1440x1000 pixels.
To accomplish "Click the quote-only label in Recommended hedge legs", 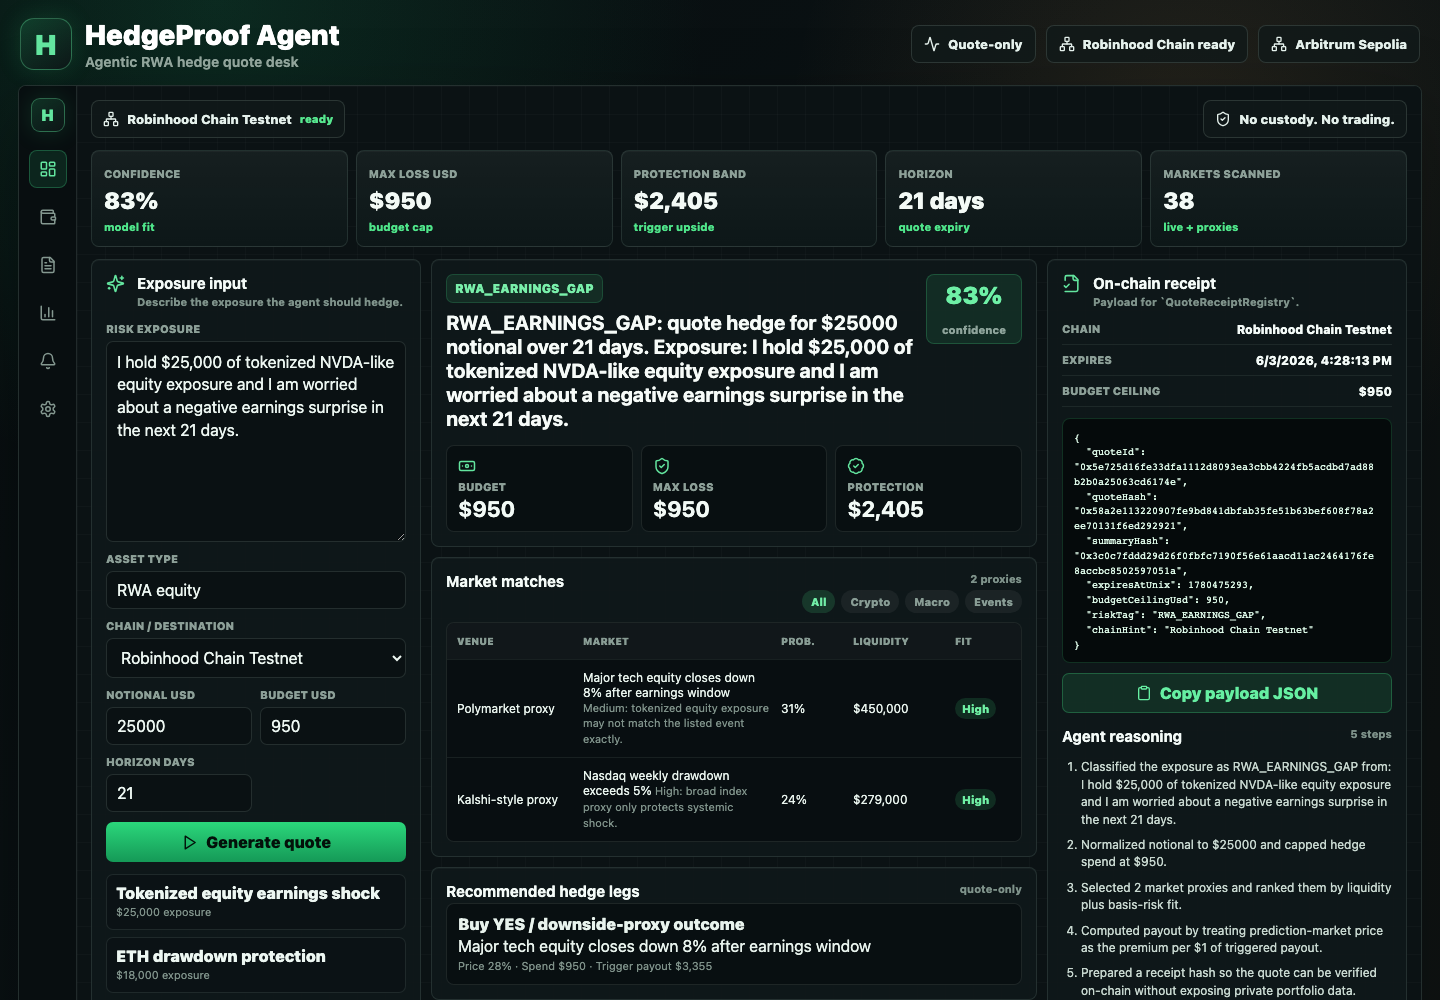I will (991, 889).
